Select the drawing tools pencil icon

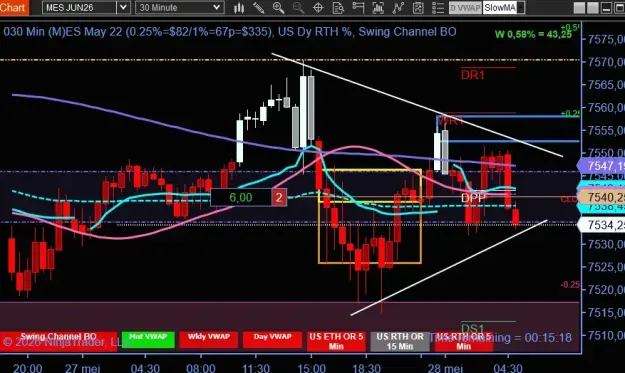pos(258,8)
